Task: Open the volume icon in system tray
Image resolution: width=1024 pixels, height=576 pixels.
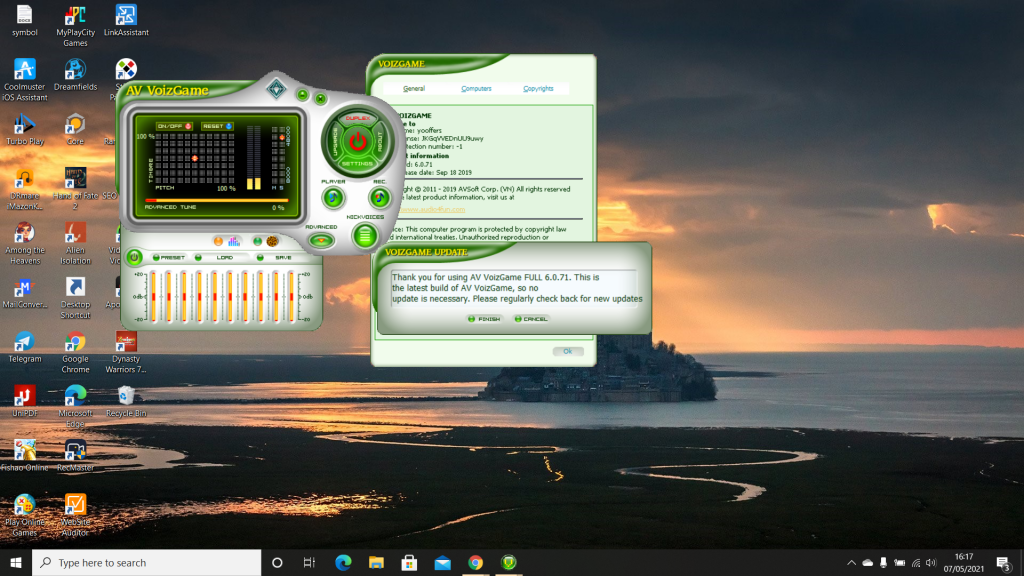Action: point(931,562)
